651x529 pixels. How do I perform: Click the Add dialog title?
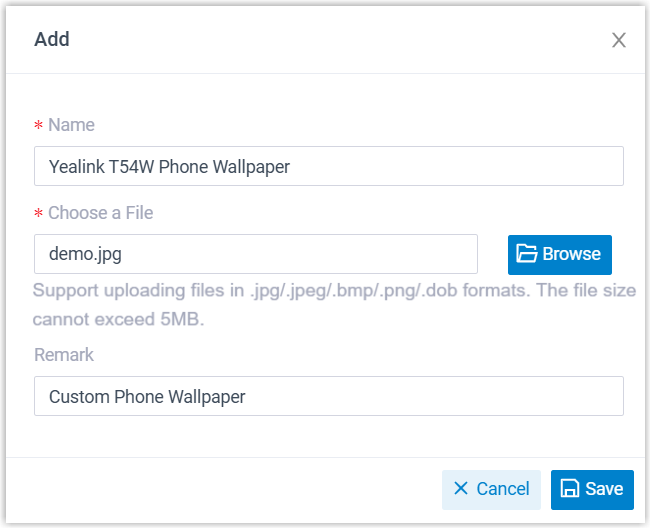point(52,40)
